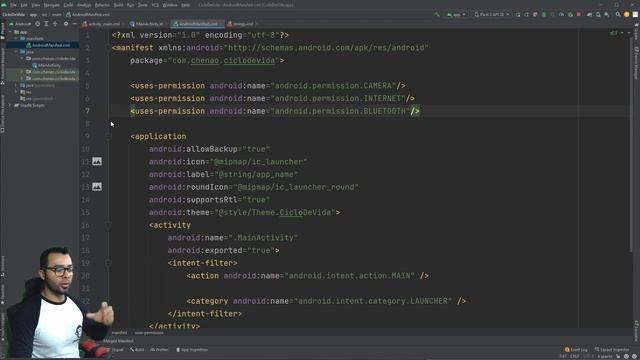This screenshot has width=640, height=360.
Task: Open the Android project view dropdown
Action: 20,24
